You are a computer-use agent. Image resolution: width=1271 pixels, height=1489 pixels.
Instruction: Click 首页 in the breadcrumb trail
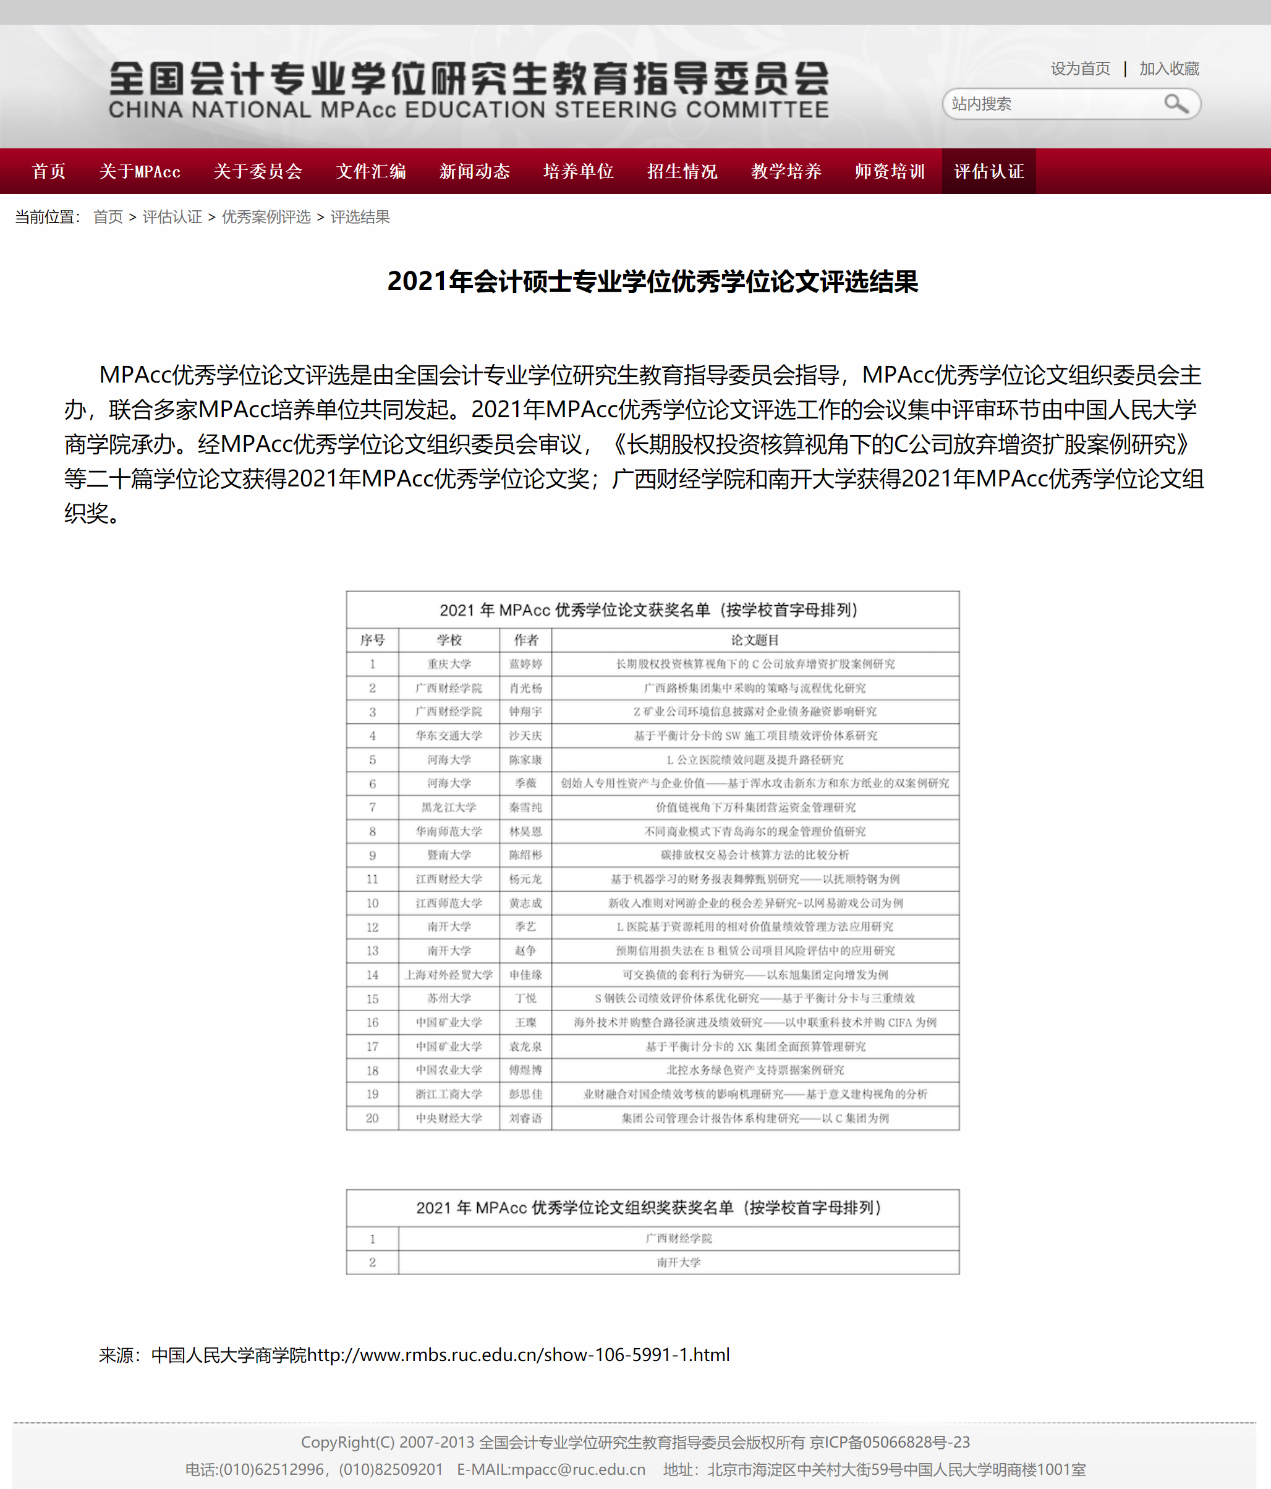pyautogui.click(x=108, y=217)
